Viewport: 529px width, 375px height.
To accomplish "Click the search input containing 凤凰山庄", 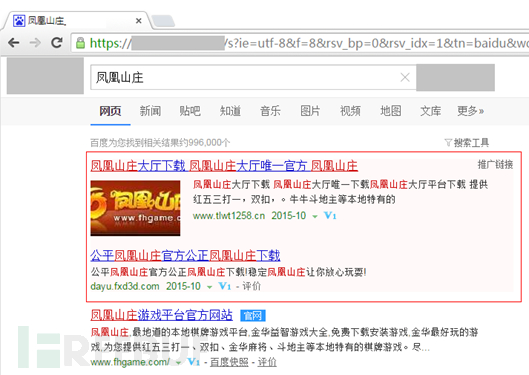I will point(253,78).
